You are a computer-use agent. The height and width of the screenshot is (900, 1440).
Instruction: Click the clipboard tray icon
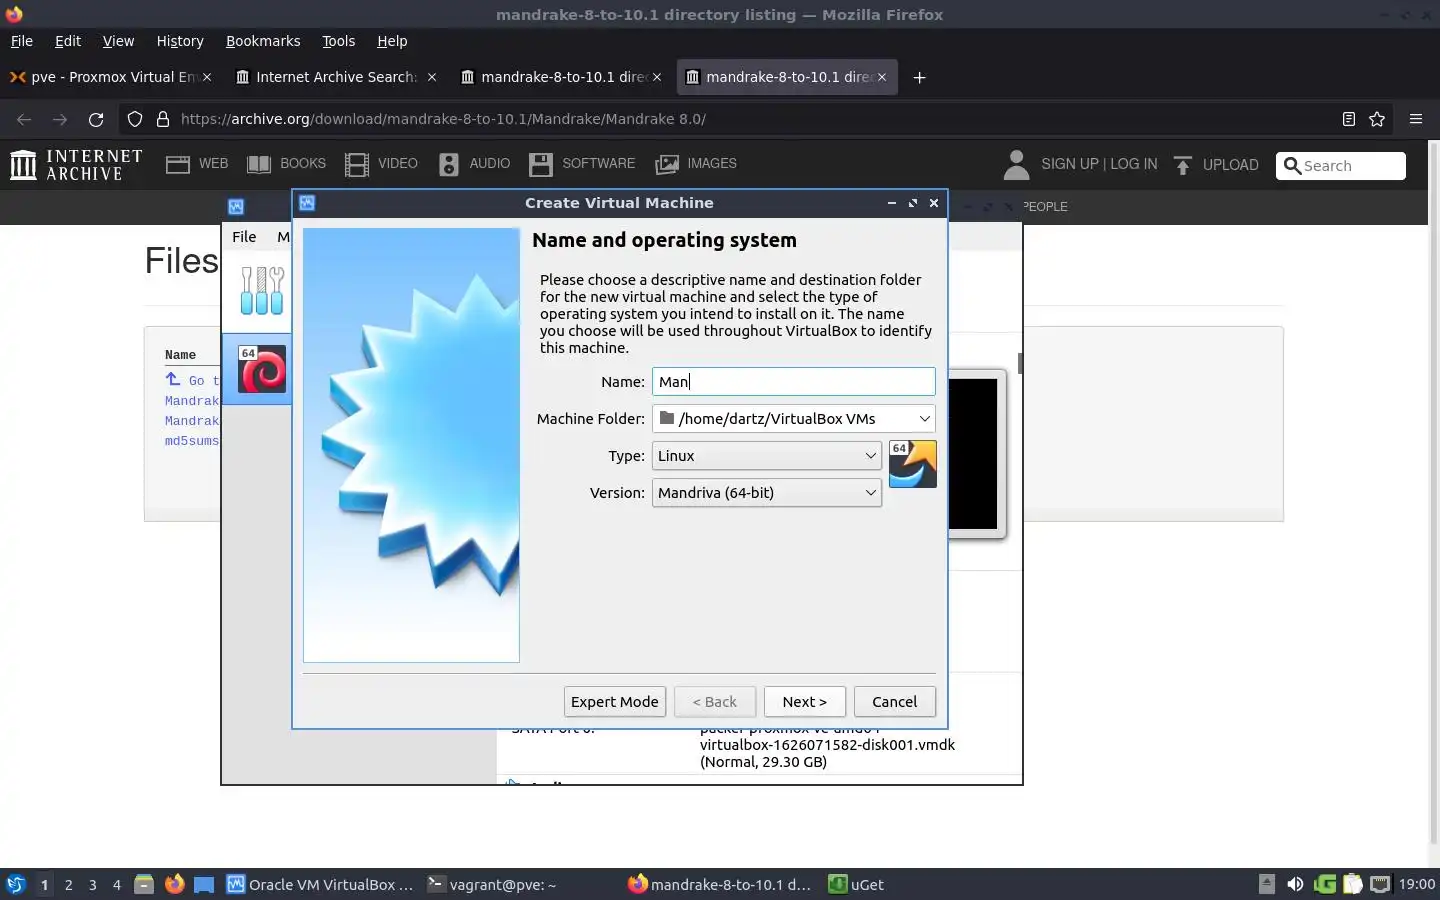(1352, 884)
